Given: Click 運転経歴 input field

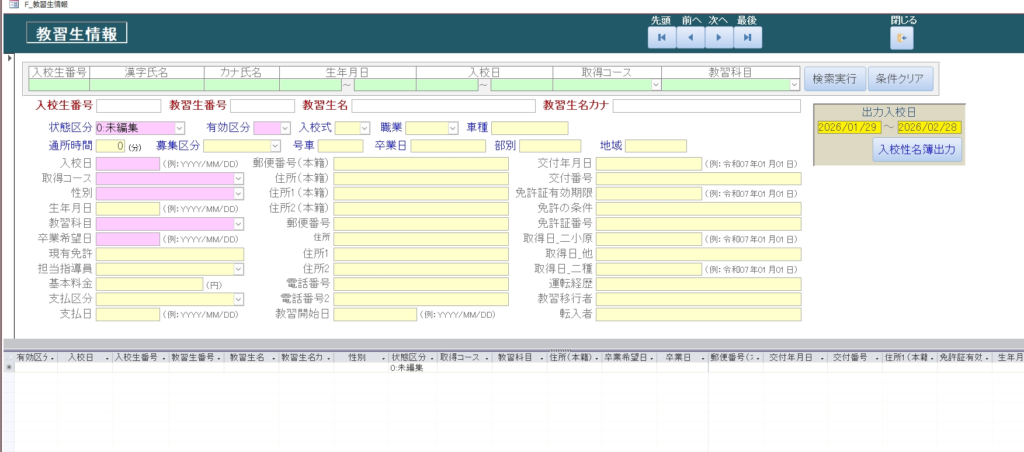Looking at the screenshot, I should tap(698, 284).
